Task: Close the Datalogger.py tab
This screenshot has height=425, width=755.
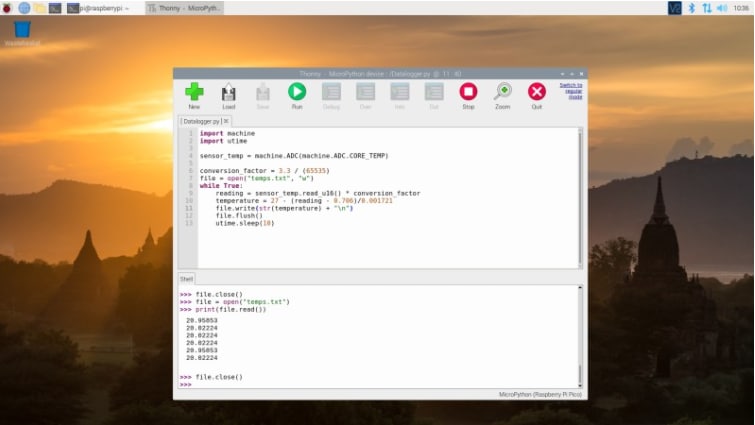Action: pos(226,121)
